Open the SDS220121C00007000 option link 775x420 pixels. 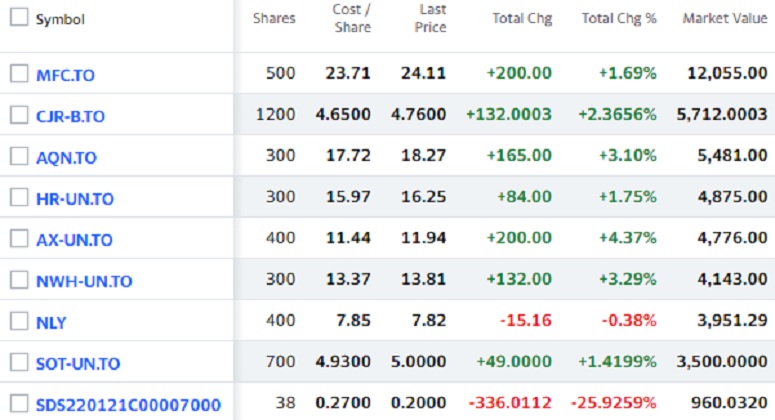click(x=128, y=405)
